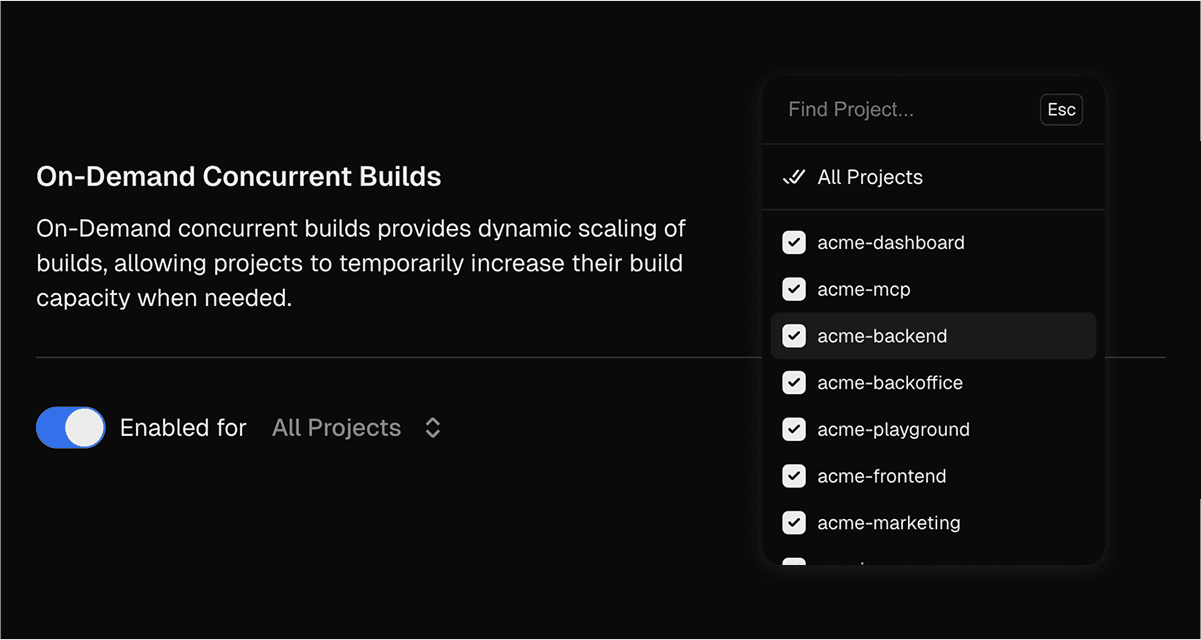
Task: Click the double-check All Projects icon
Action: pos(793,177)
